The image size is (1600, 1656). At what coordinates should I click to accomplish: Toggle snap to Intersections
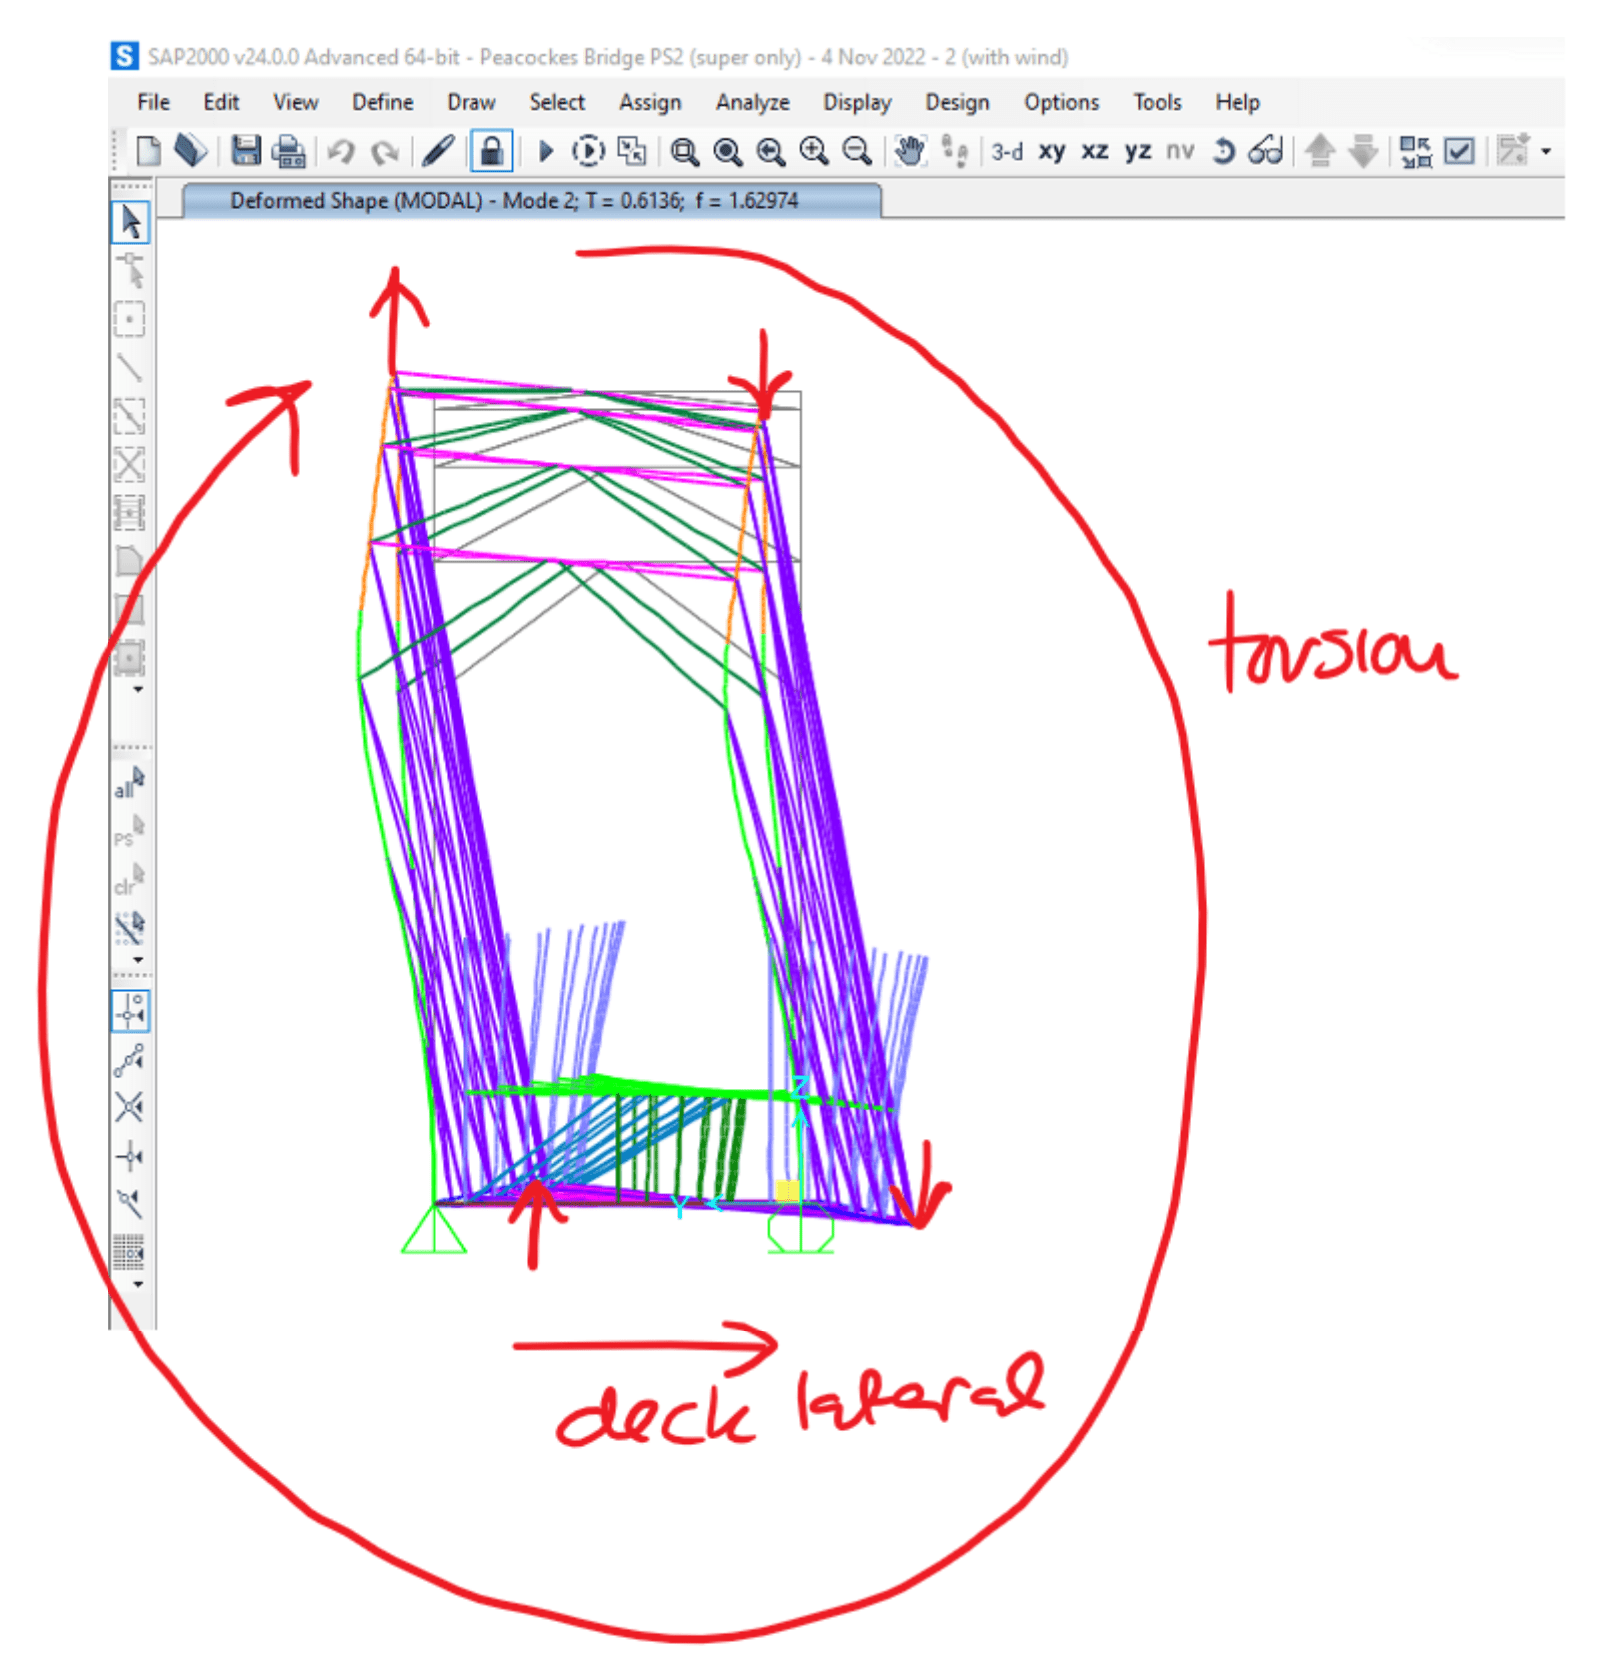click(129, 1107)
